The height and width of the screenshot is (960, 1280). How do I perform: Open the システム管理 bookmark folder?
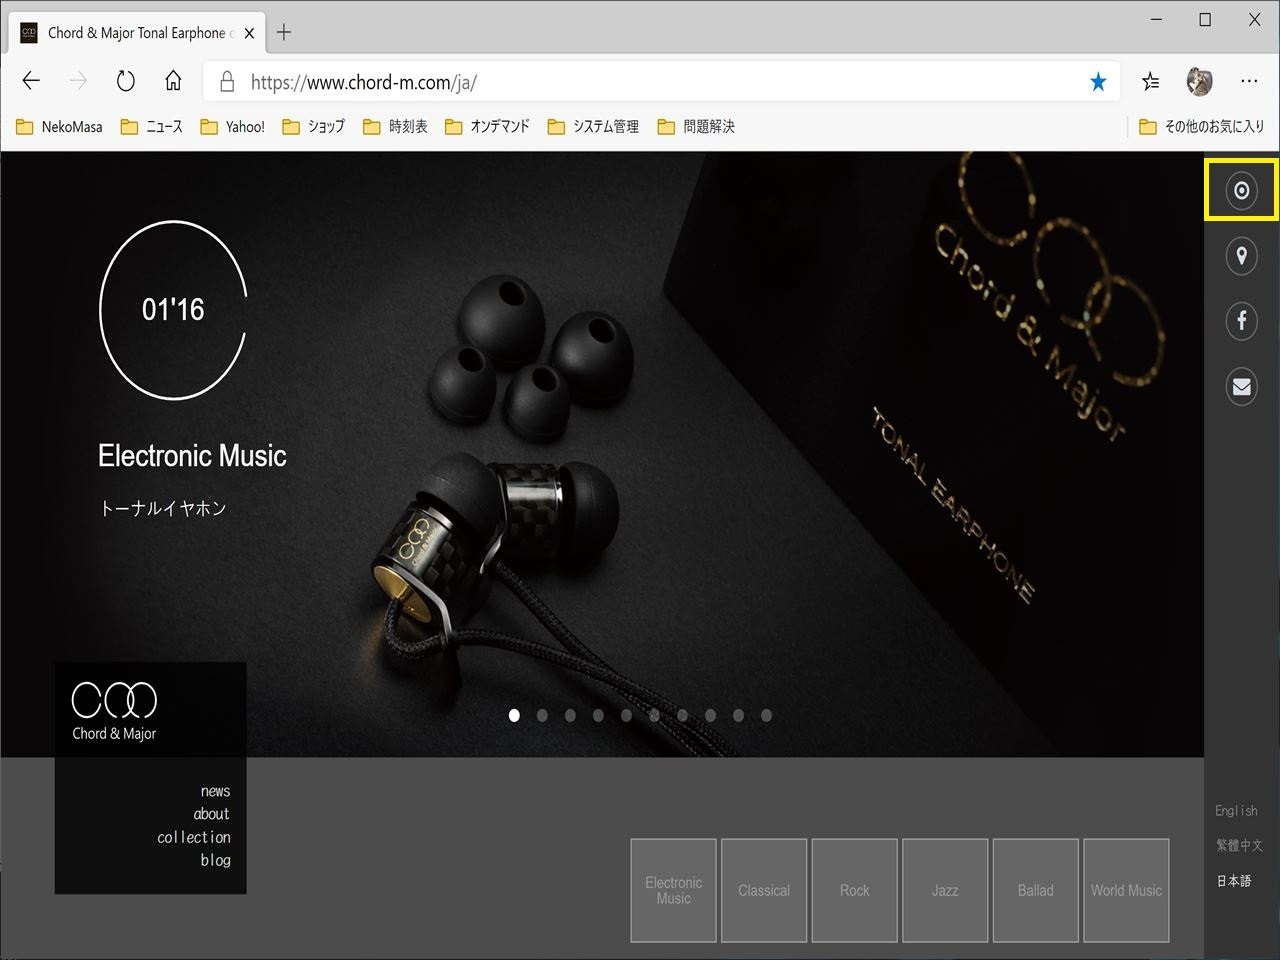click(593, 127)
